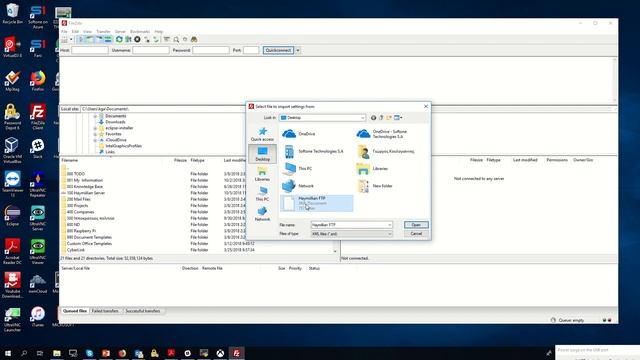Open the Bookmarks menu in FileZilla
Image resolution: width=640 pixels, height=360 pixels.
click(140, 31)
